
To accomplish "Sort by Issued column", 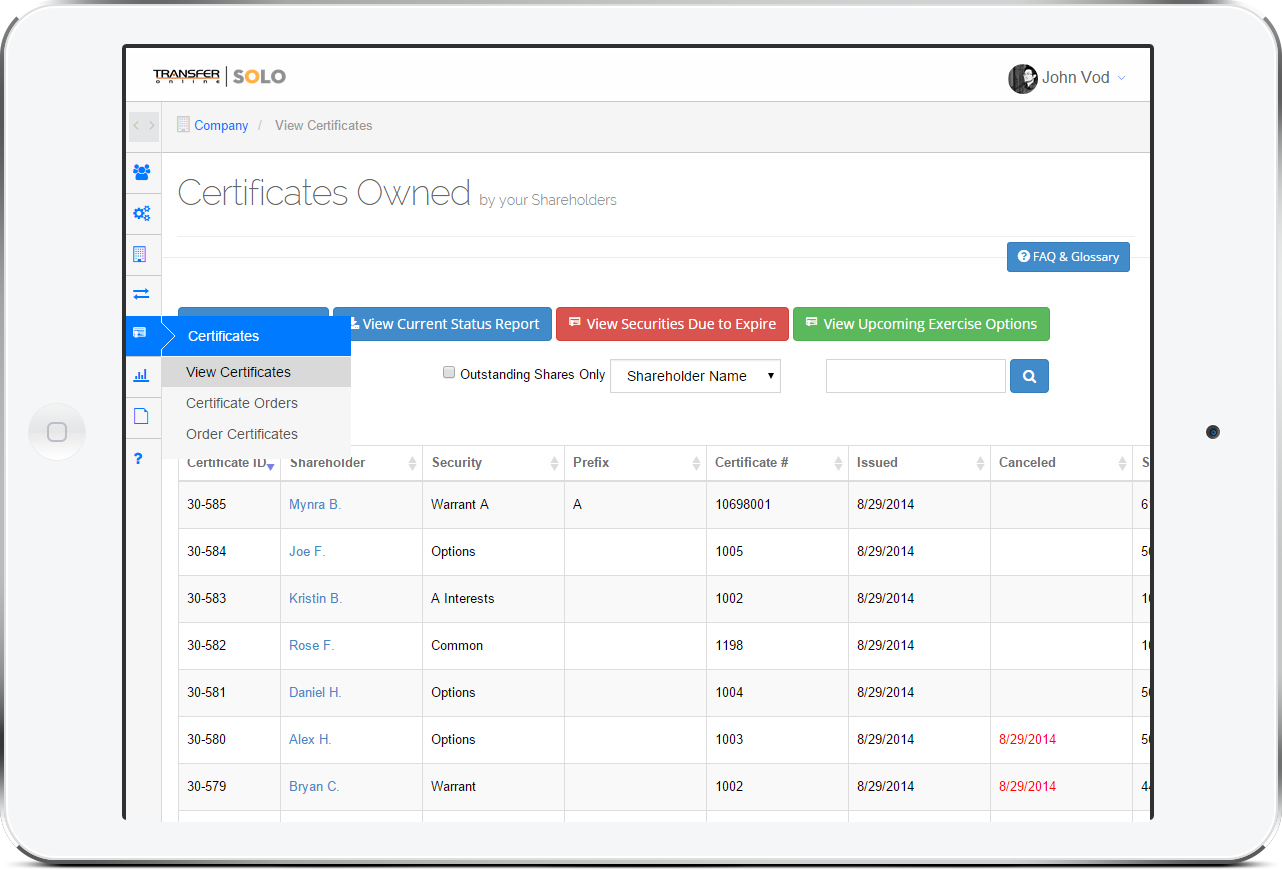I will pos(919,463).
